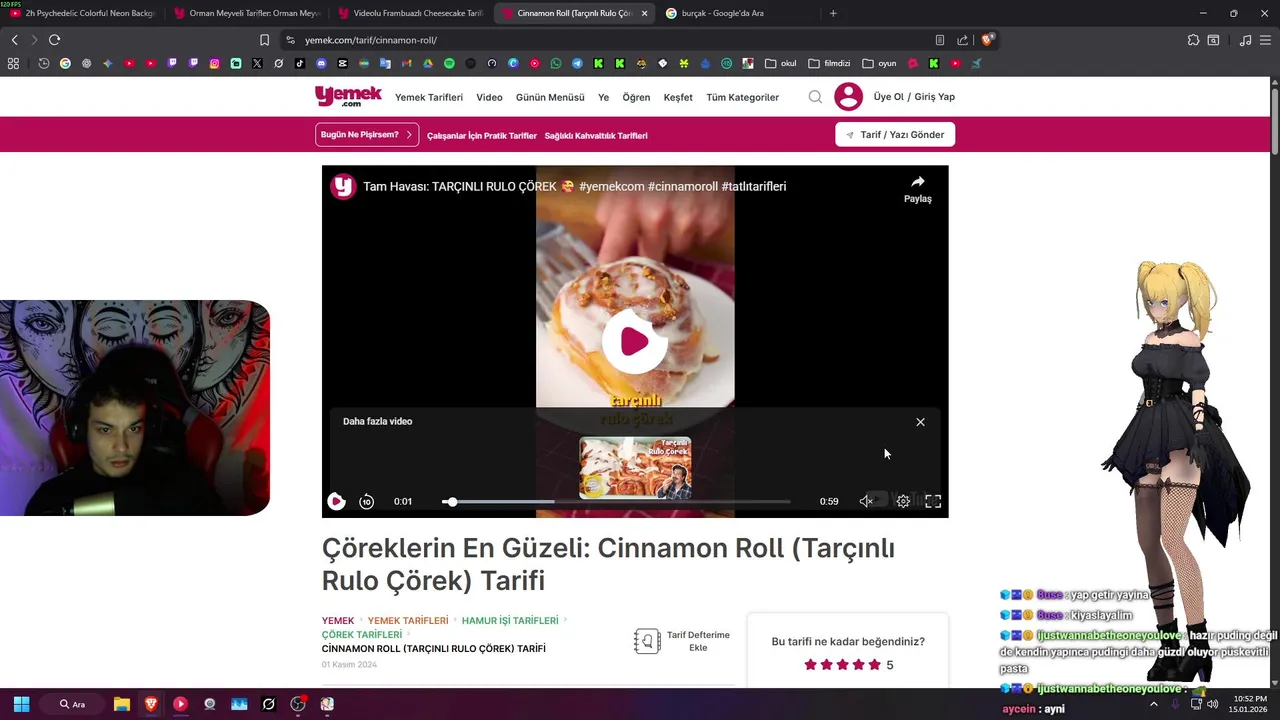
Task: Open the browser media music note control
Action: pos(1245,40)
